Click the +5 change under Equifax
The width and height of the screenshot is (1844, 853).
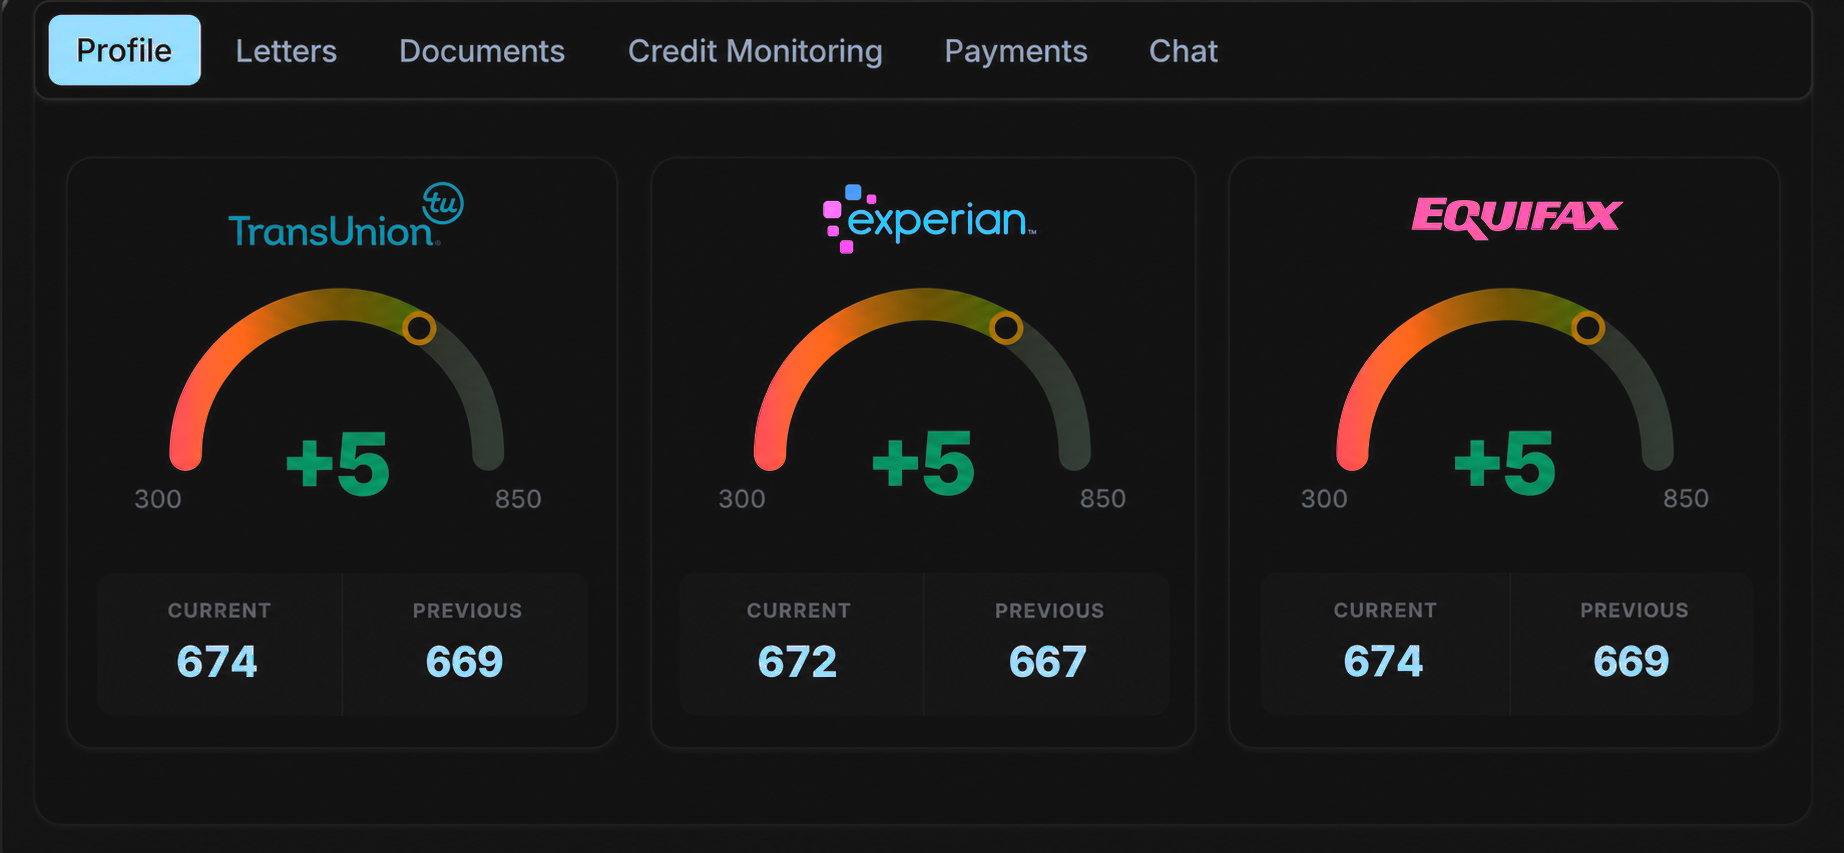tap(1505, 463)
